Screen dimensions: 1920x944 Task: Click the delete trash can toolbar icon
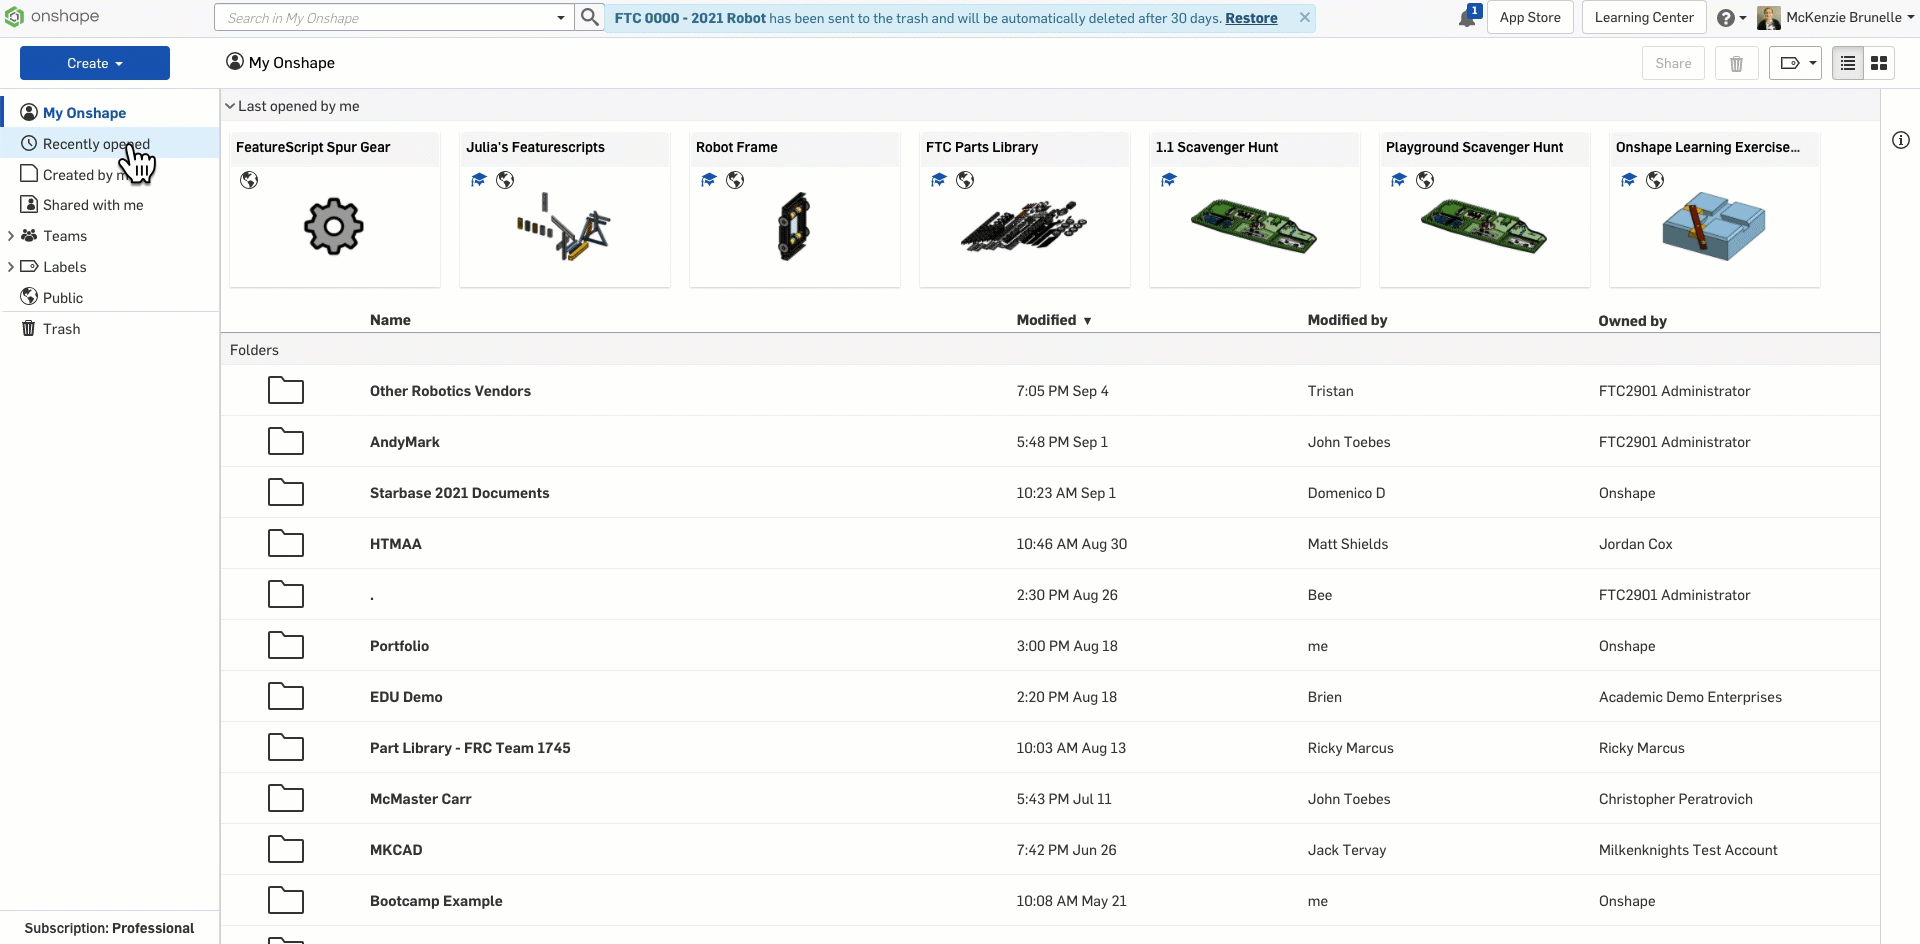point(1736,62)
